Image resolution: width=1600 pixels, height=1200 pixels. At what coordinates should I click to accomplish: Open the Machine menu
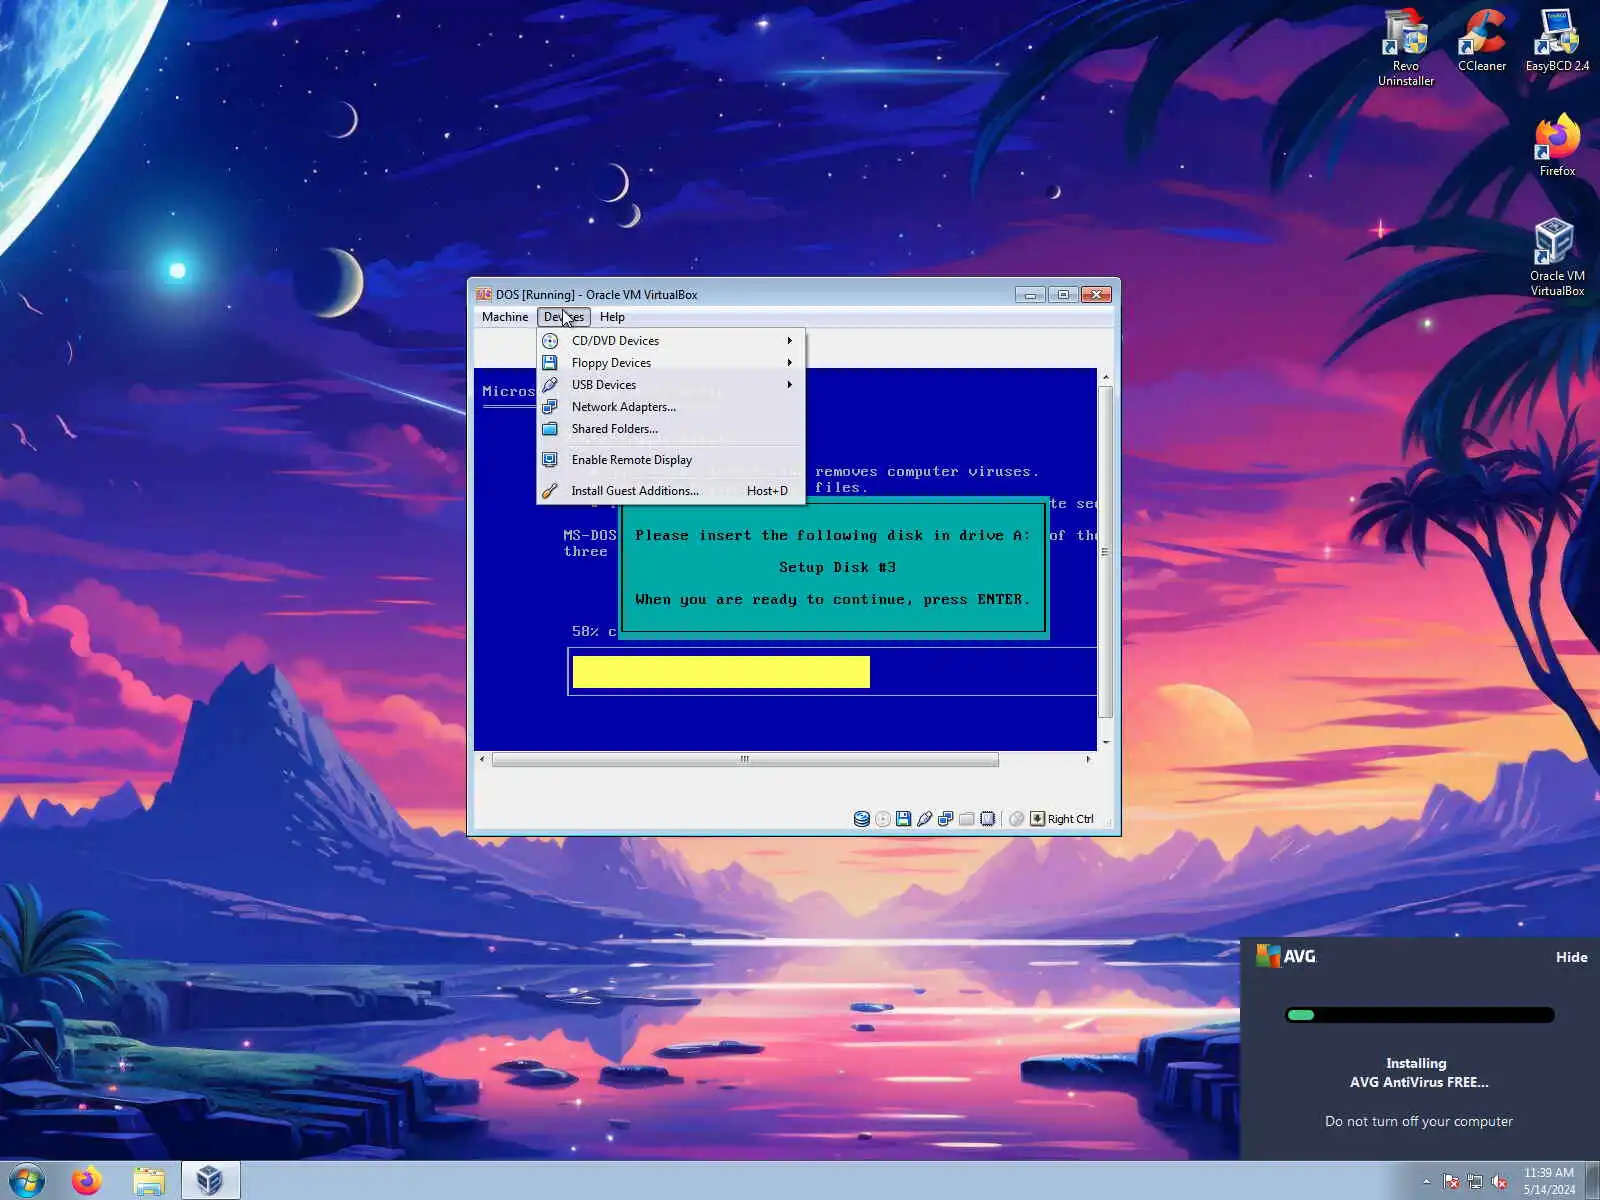[x=505, y=317]
